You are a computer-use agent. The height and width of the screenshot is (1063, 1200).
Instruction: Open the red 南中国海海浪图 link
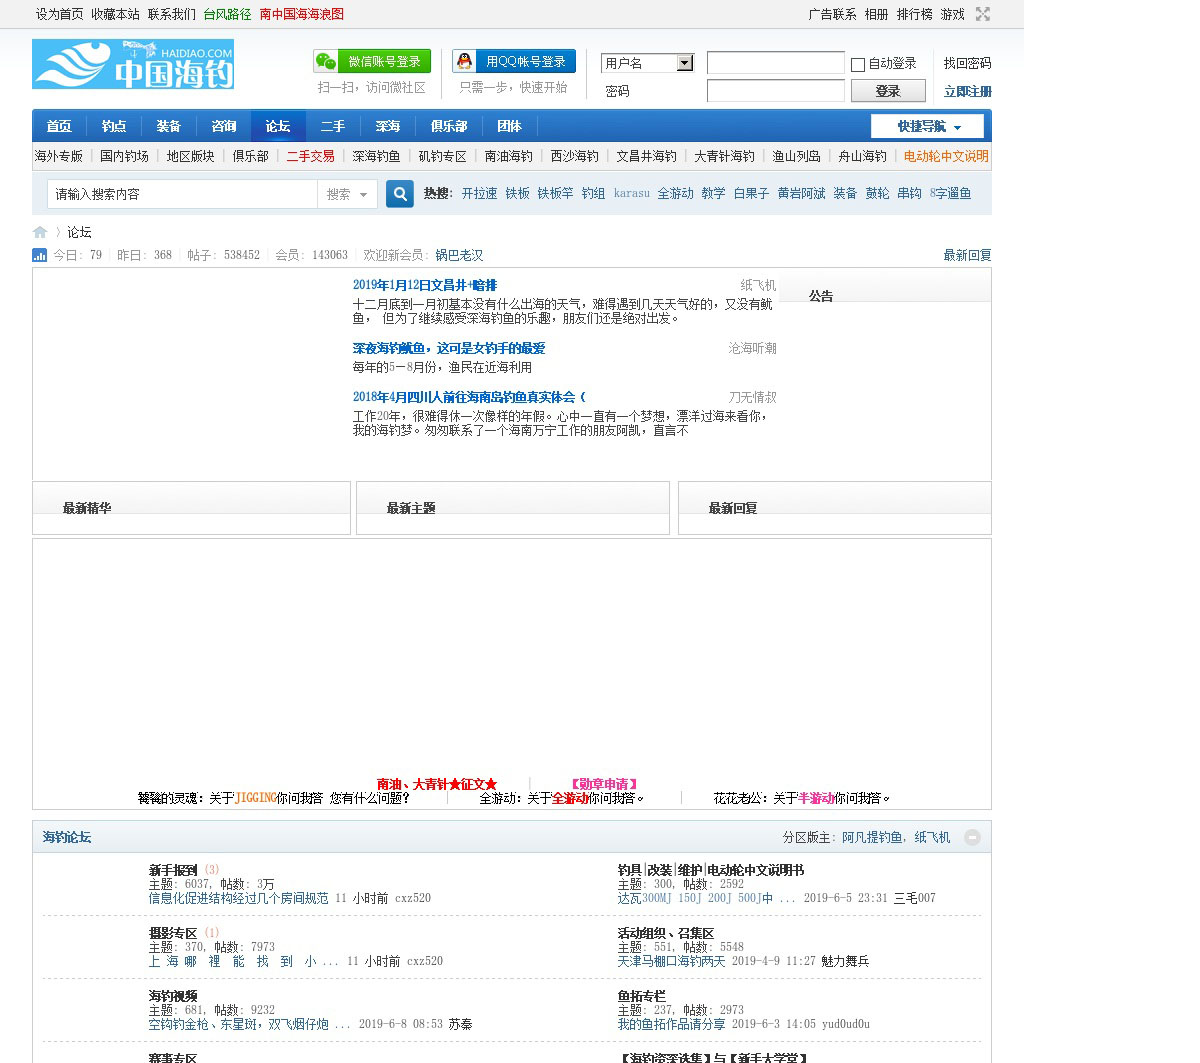[x=301, y=14]
